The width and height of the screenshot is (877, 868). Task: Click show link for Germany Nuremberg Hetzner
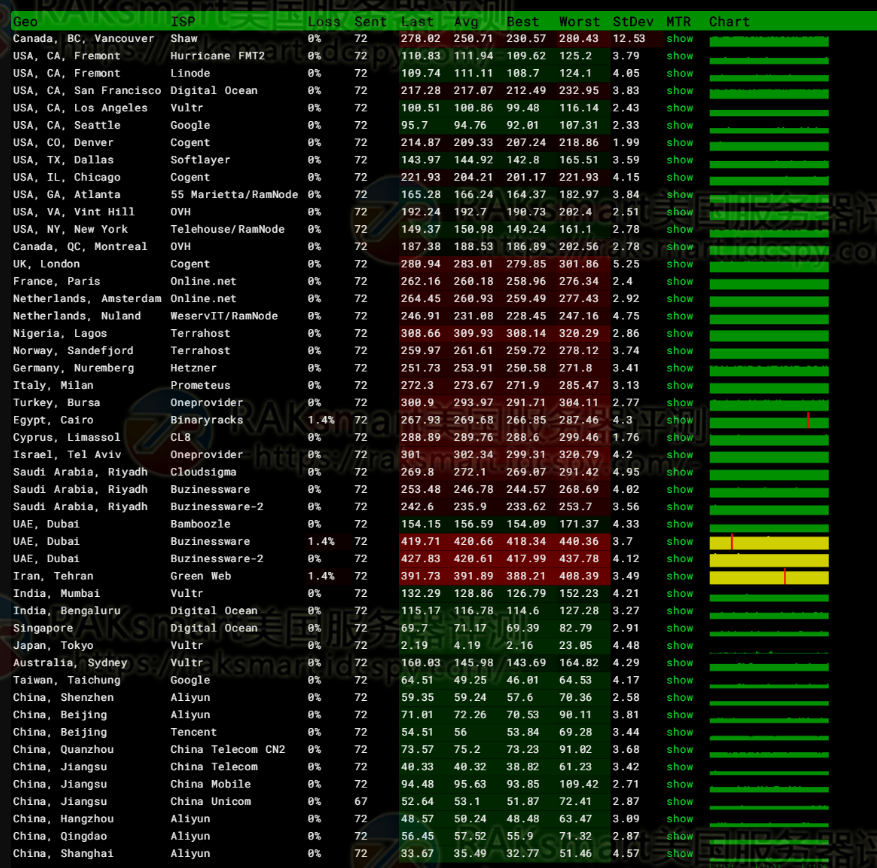coord(680,368)
